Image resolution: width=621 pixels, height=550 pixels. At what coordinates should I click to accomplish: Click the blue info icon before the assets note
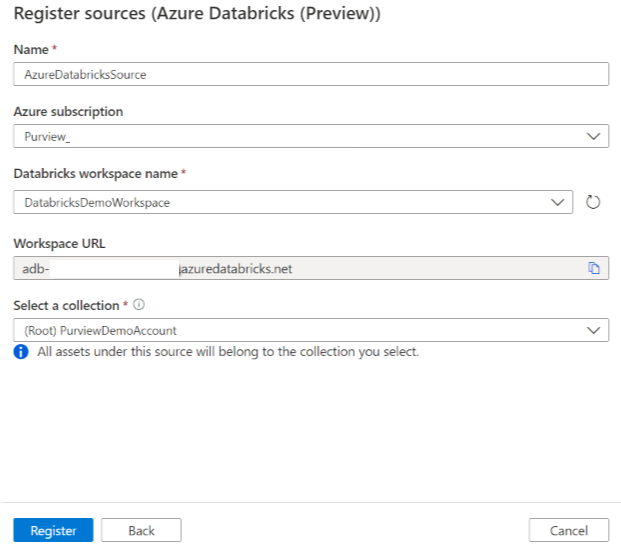pyautogui.click(x=21, y=352)
